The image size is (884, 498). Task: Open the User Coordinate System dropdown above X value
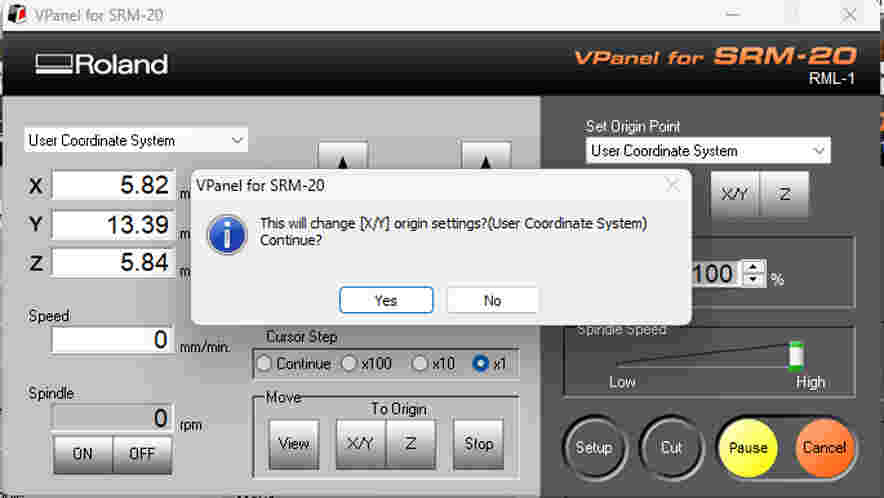coord(136,140)
